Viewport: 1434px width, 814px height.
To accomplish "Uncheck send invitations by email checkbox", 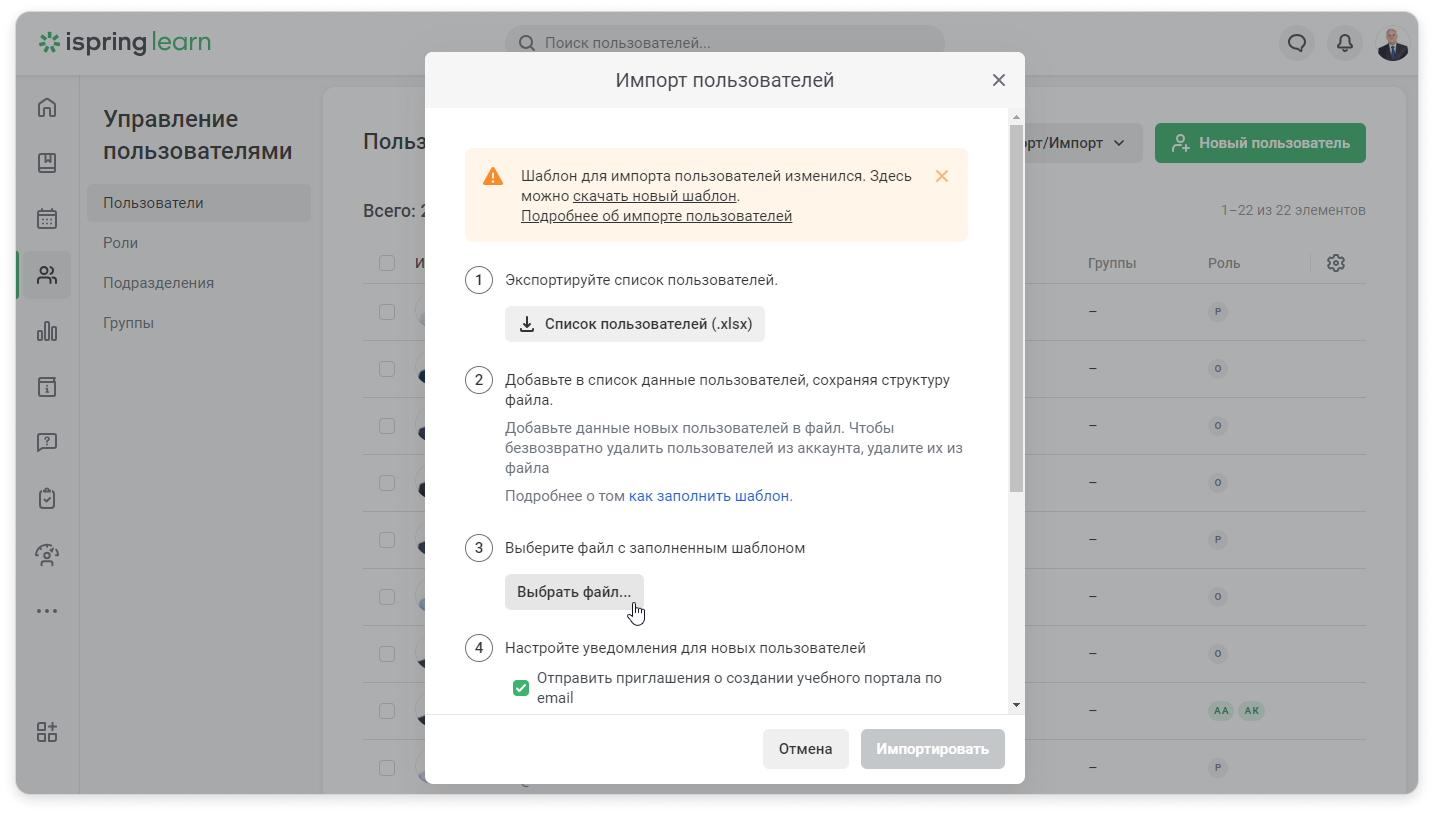I will 521,688.
